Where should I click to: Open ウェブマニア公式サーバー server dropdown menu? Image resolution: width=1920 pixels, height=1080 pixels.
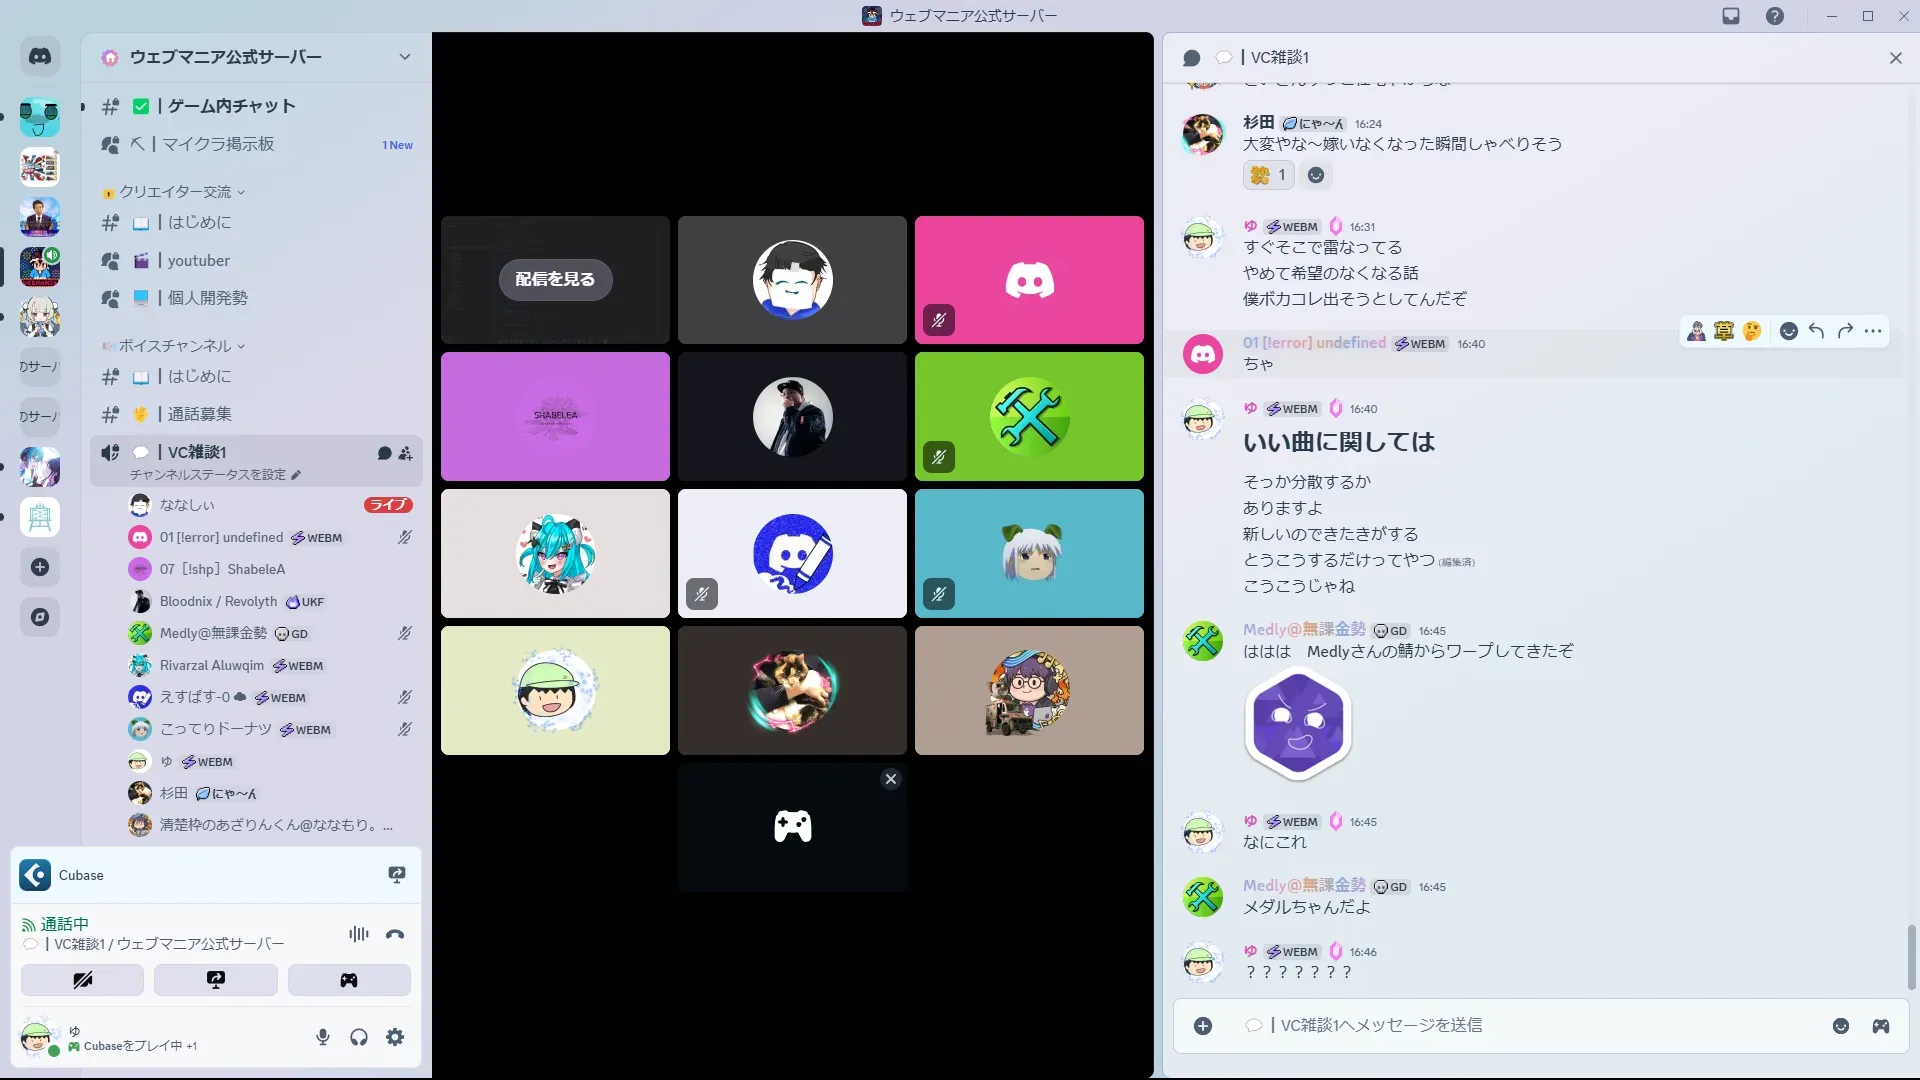404,57
